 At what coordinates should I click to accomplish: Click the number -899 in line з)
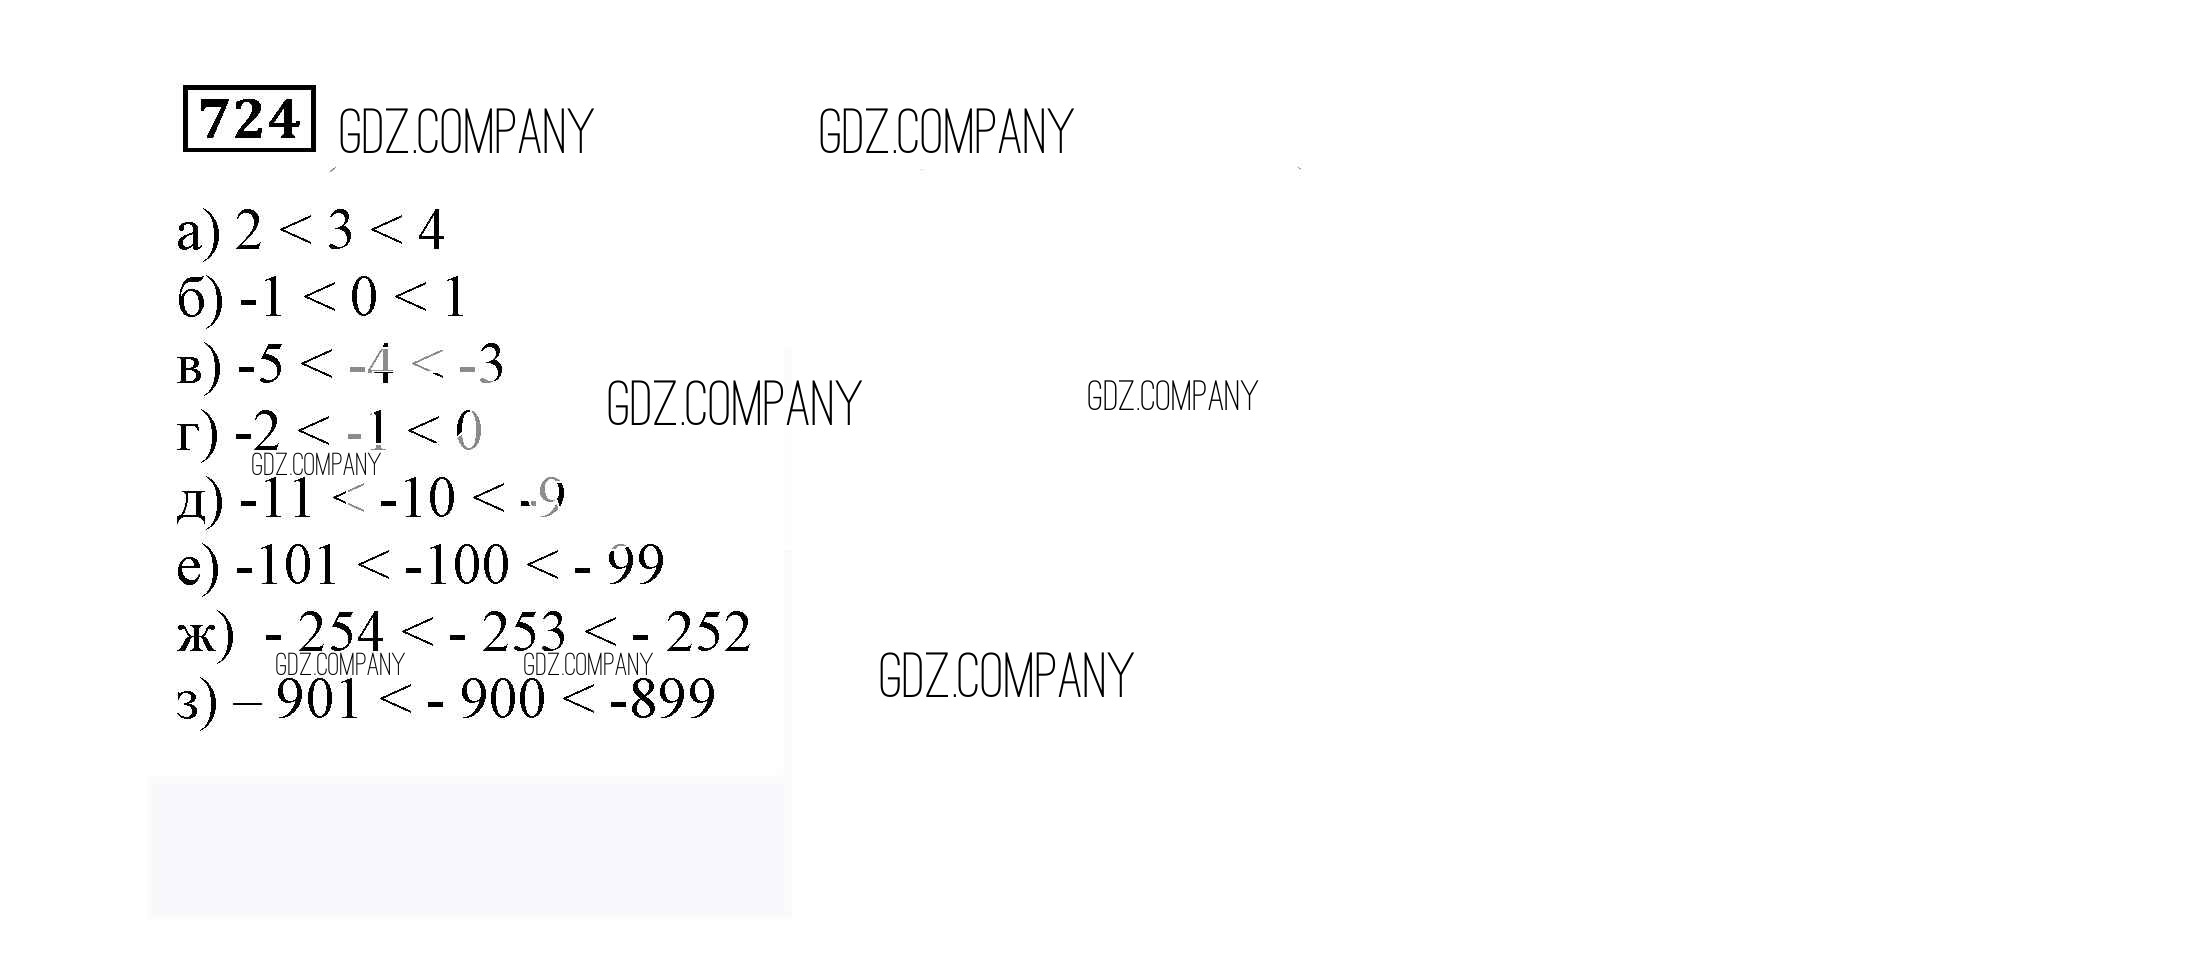662,698
